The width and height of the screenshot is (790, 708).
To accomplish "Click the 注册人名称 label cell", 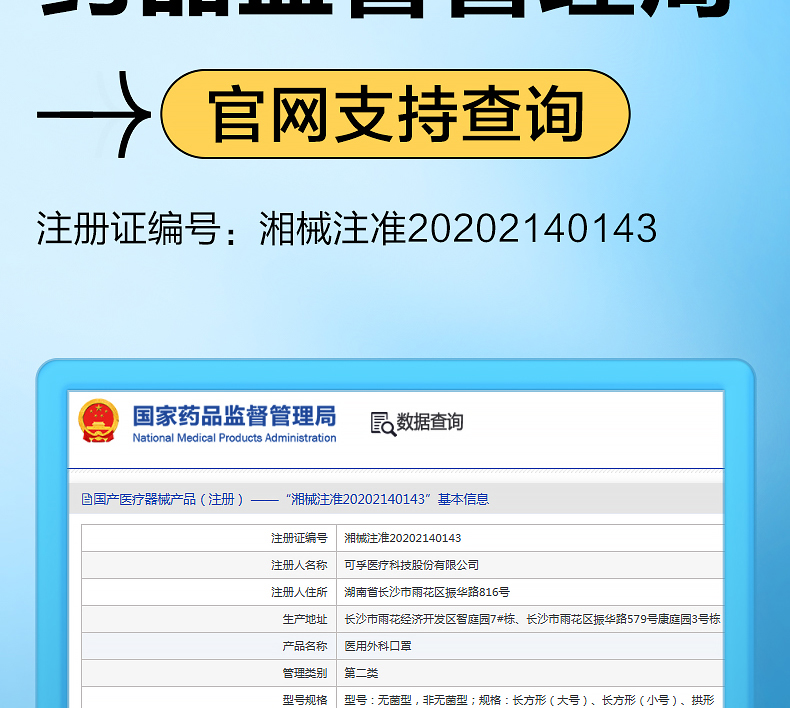I will (209, 565).
